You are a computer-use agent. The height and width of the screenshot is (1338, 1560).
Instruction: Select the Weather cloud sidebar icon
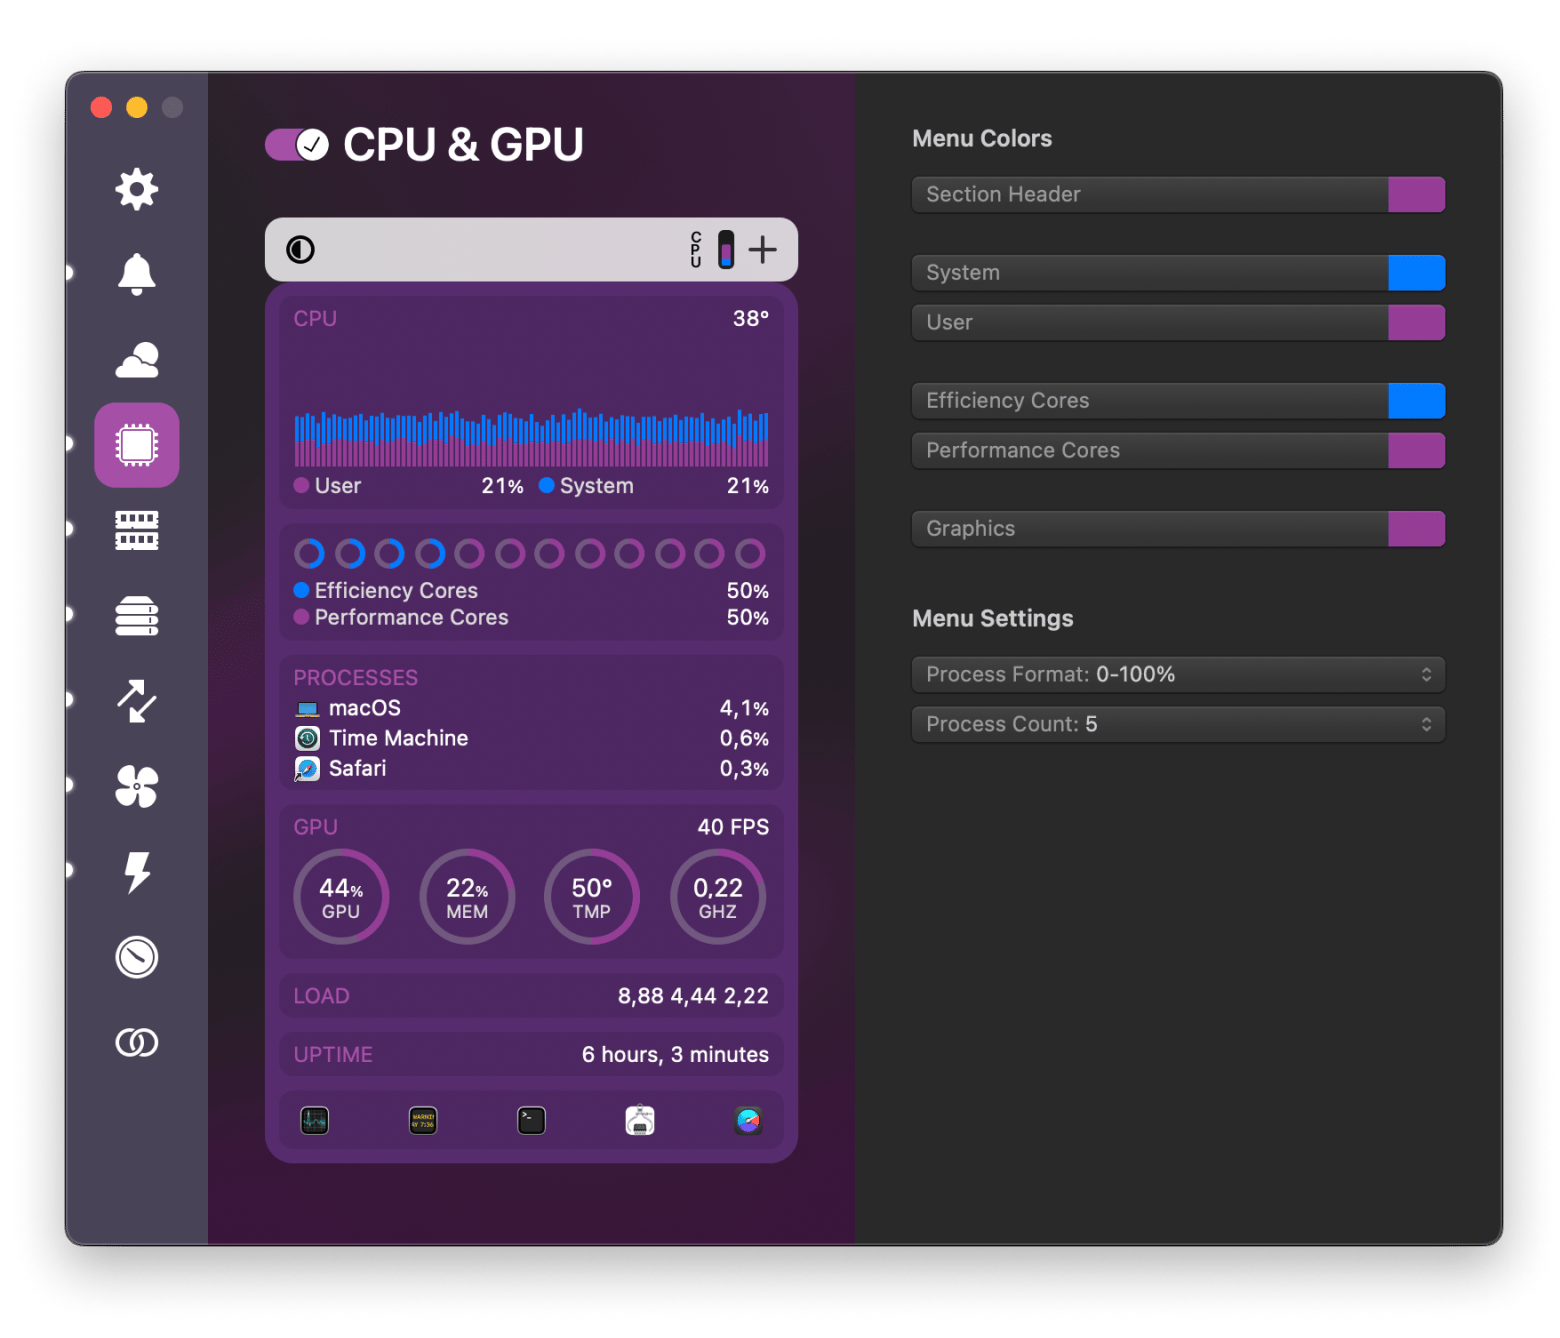coord(137,360)
